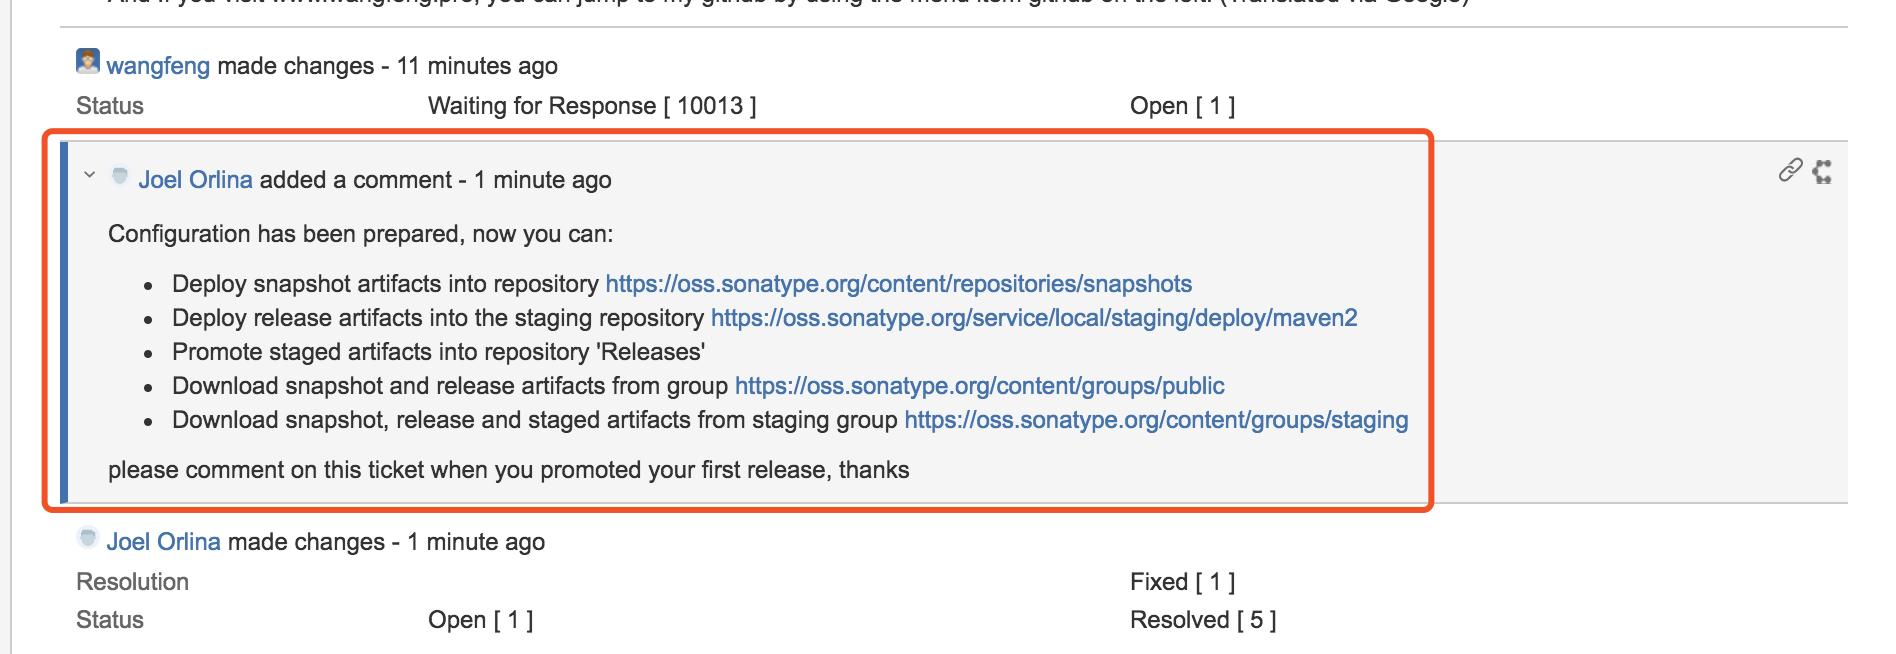This screenshot has height=654, width=1896.
Task: Click the 'Resolution' field label
Action: coord(132,582)
